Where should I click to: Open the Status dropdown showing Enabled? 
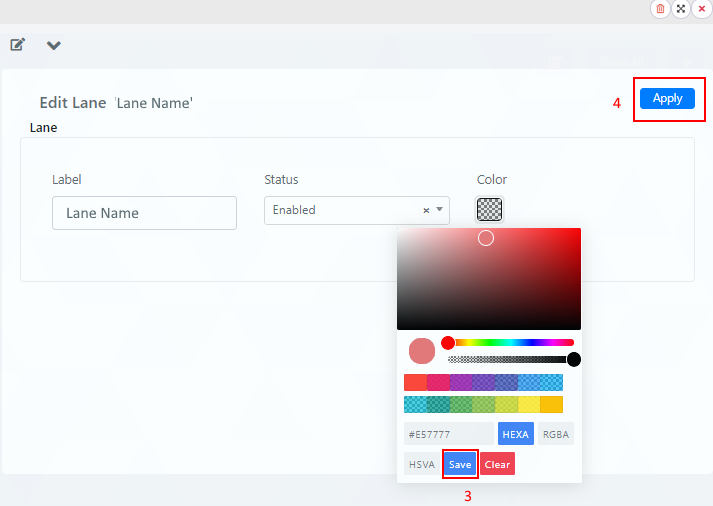pos(356,210)
